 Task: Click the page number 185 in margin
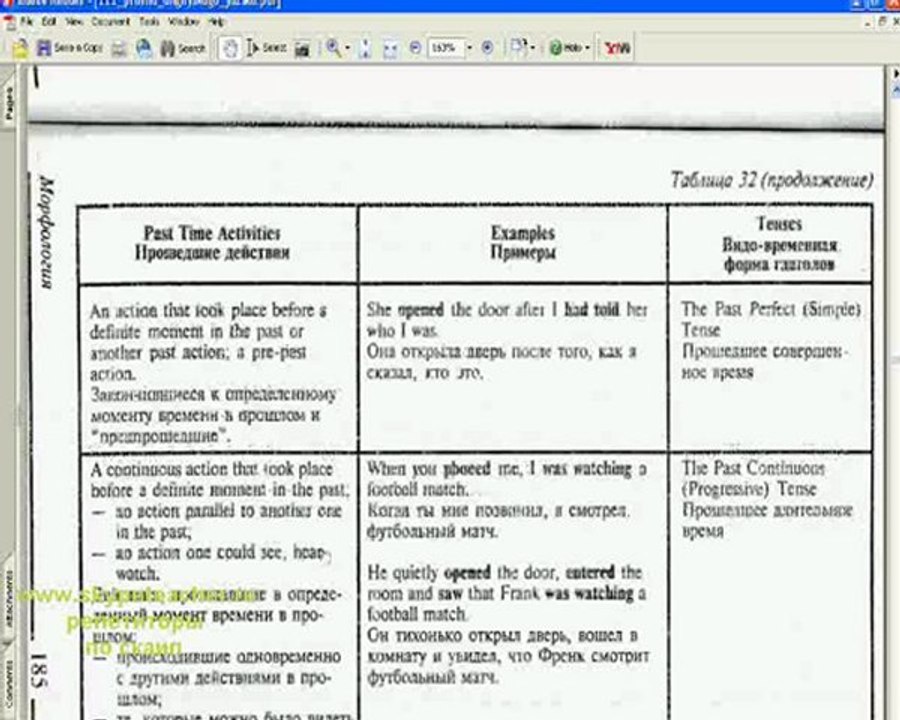click(40, 671)
